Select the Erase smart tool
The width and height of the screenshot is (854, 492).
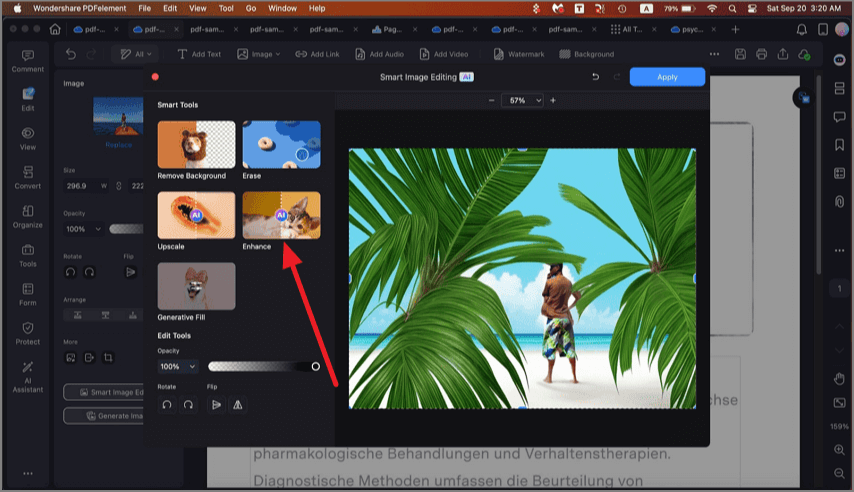[x=282, y=150]
